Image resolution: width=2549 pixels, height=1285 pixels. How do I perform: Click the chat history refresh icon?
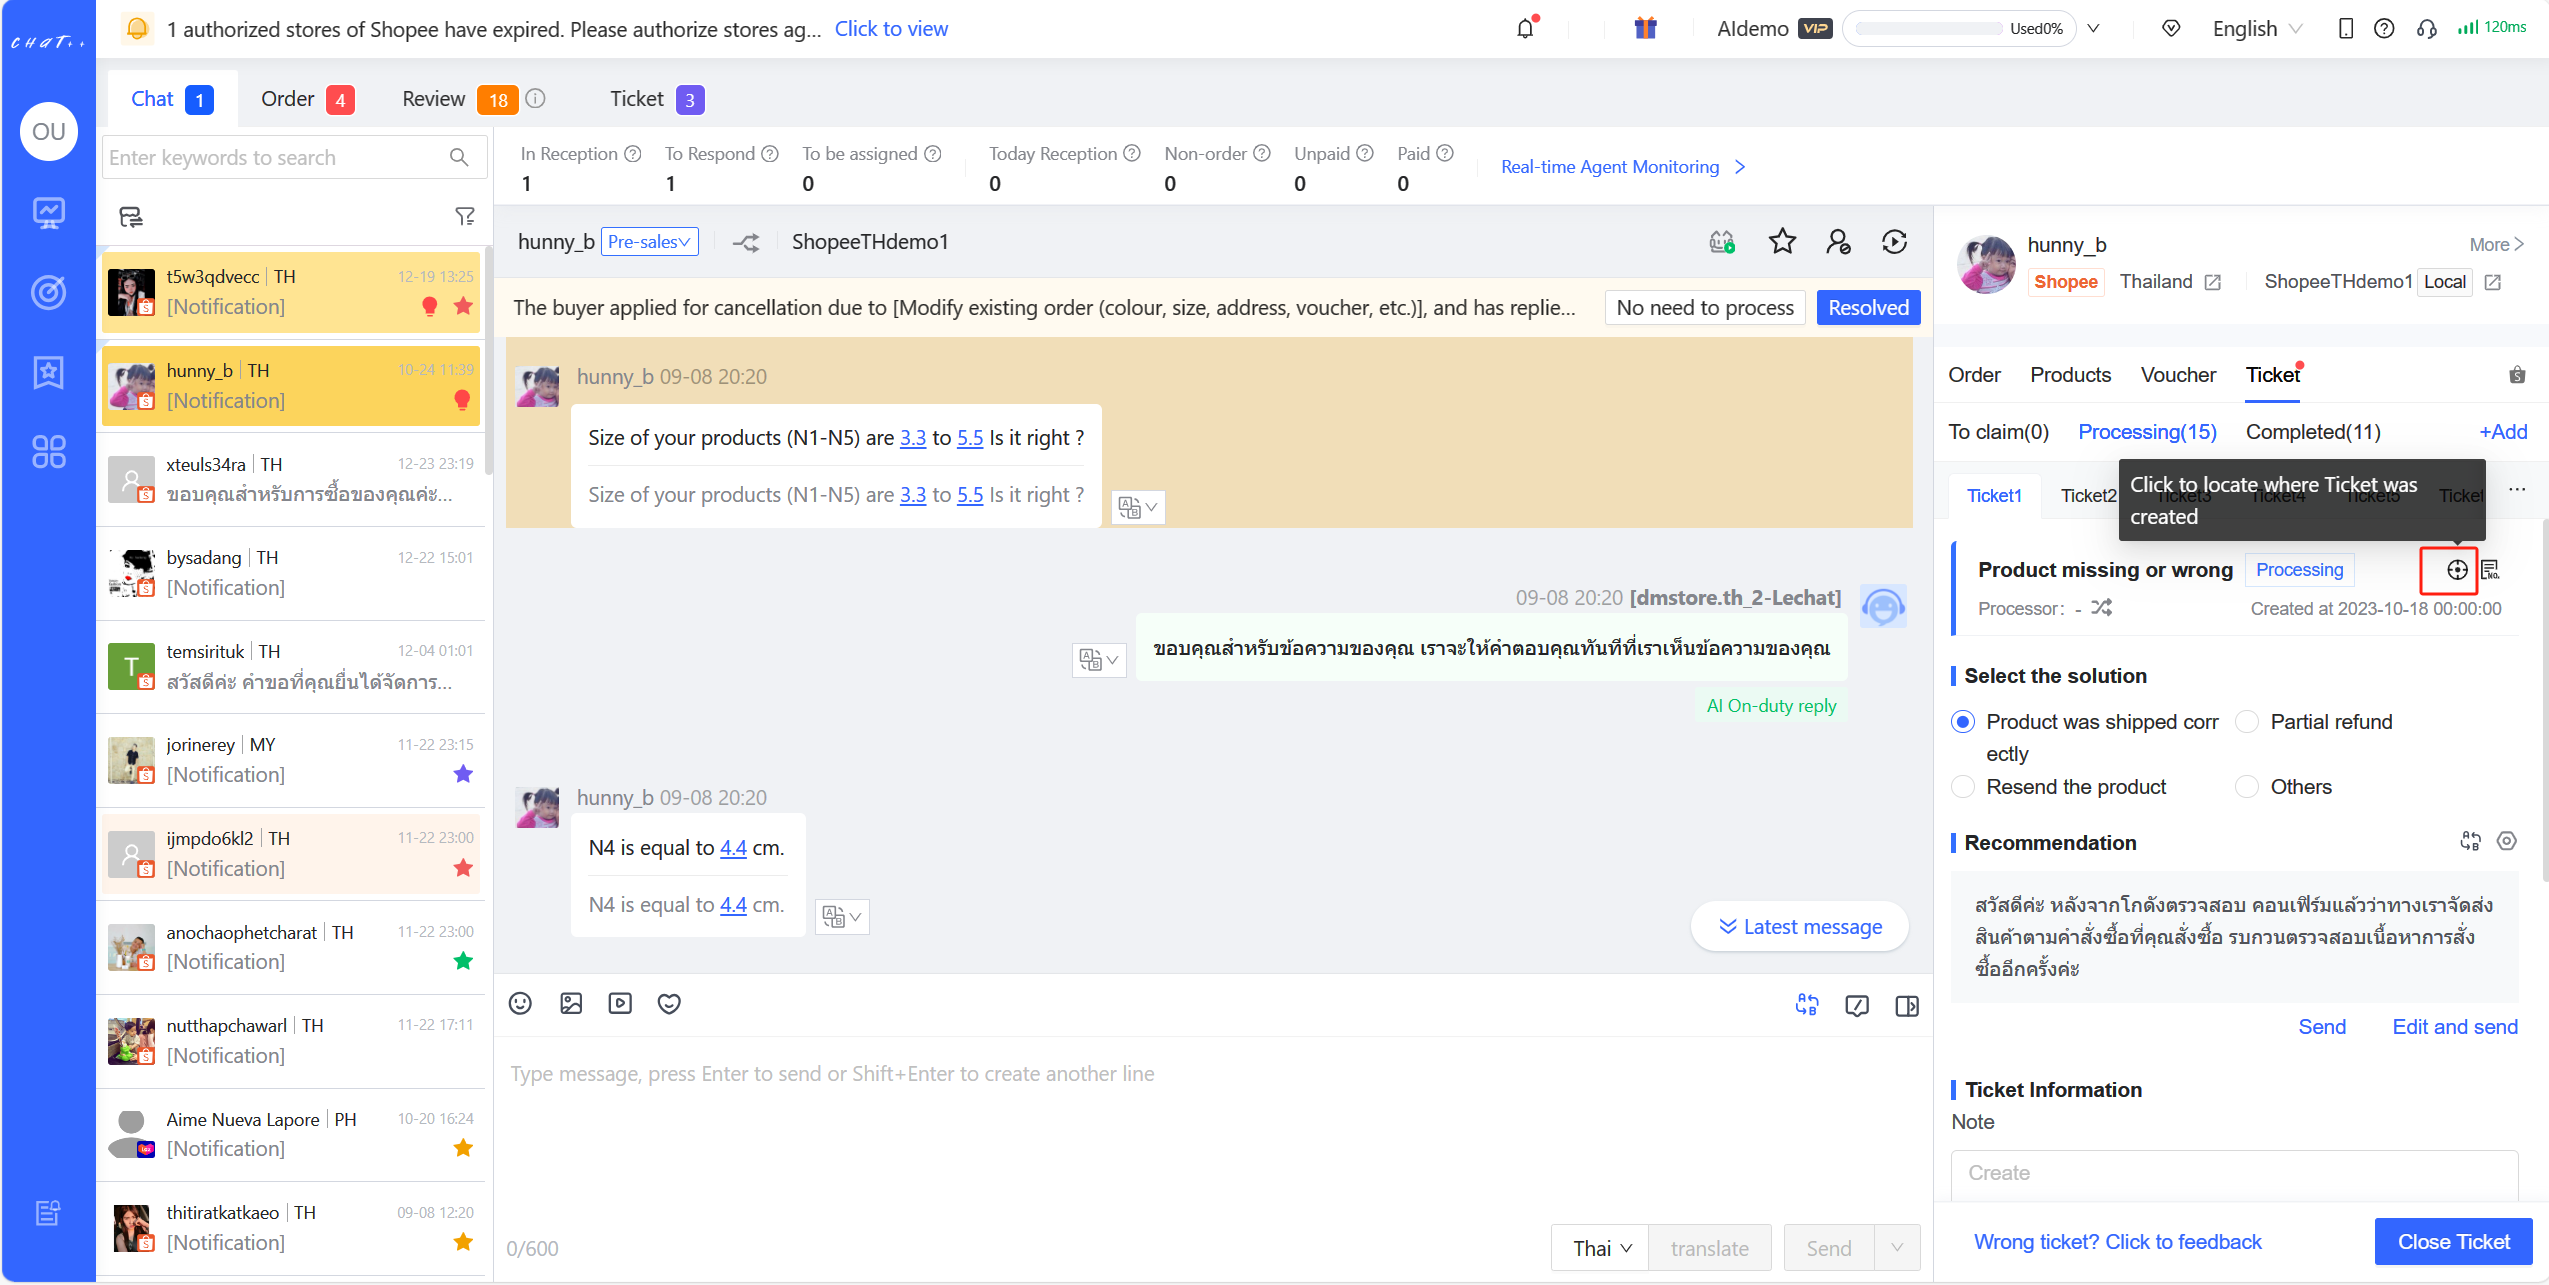[x=1894, y=242]
